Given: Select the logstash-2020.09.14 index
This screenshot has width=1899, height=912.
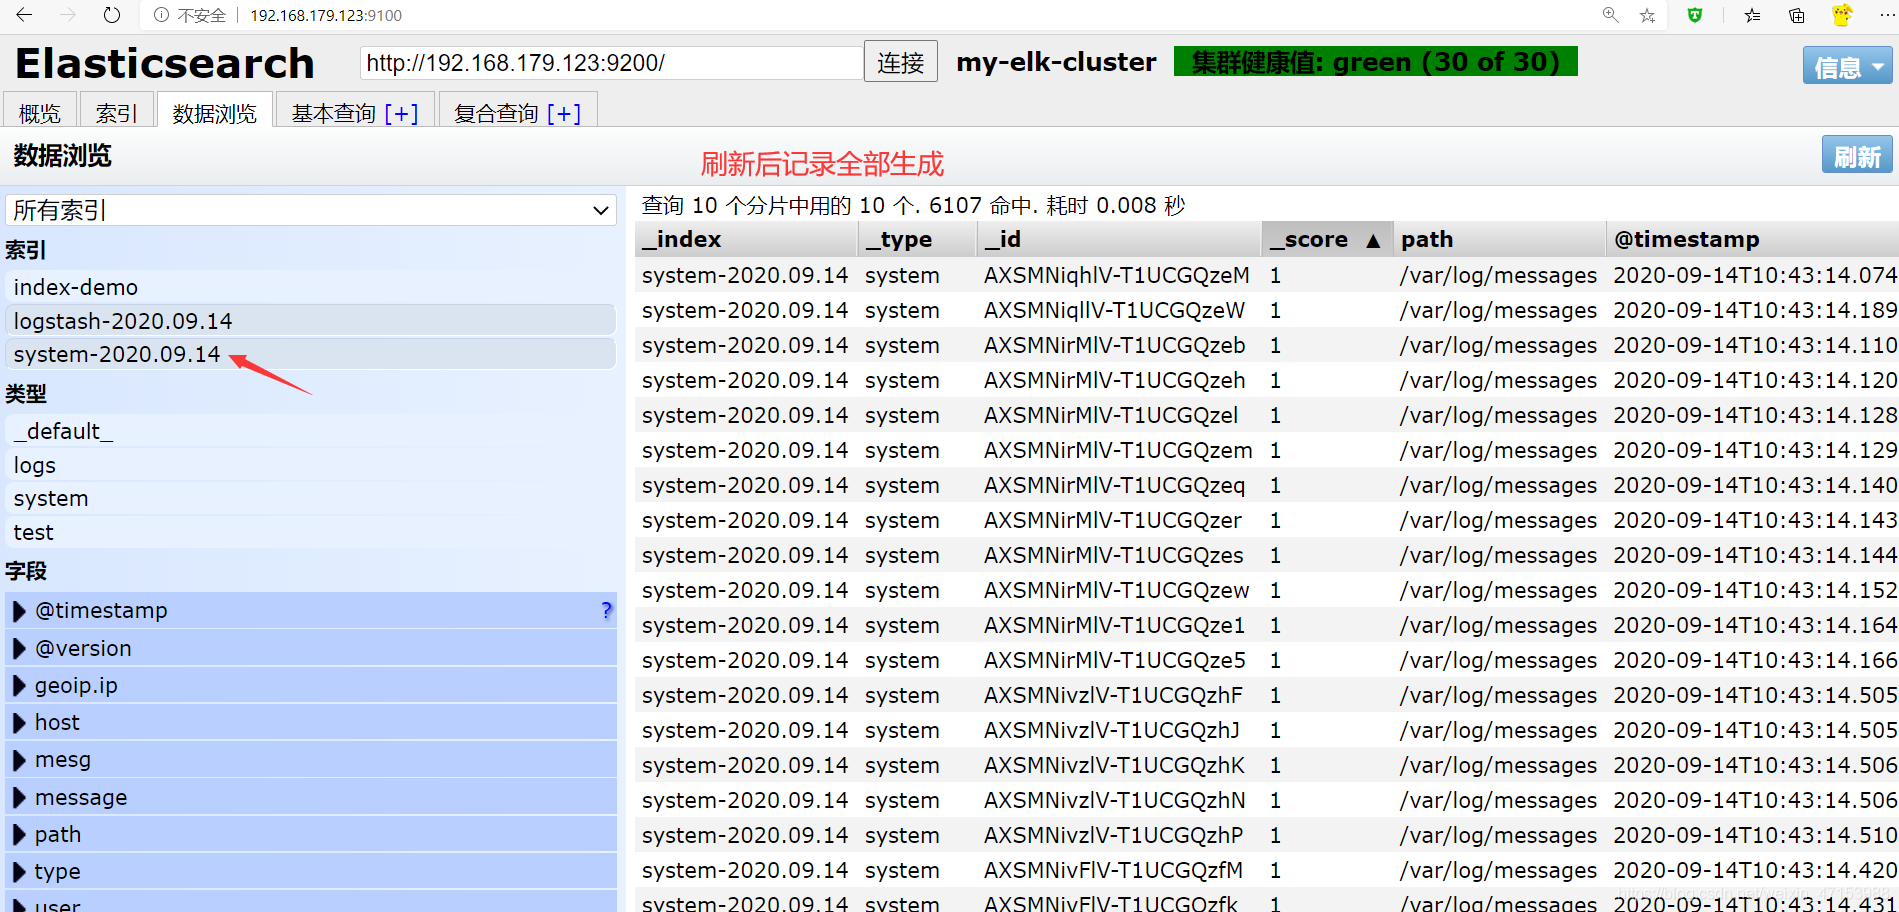Looking at the screenshot, I should tap(311, 321).
